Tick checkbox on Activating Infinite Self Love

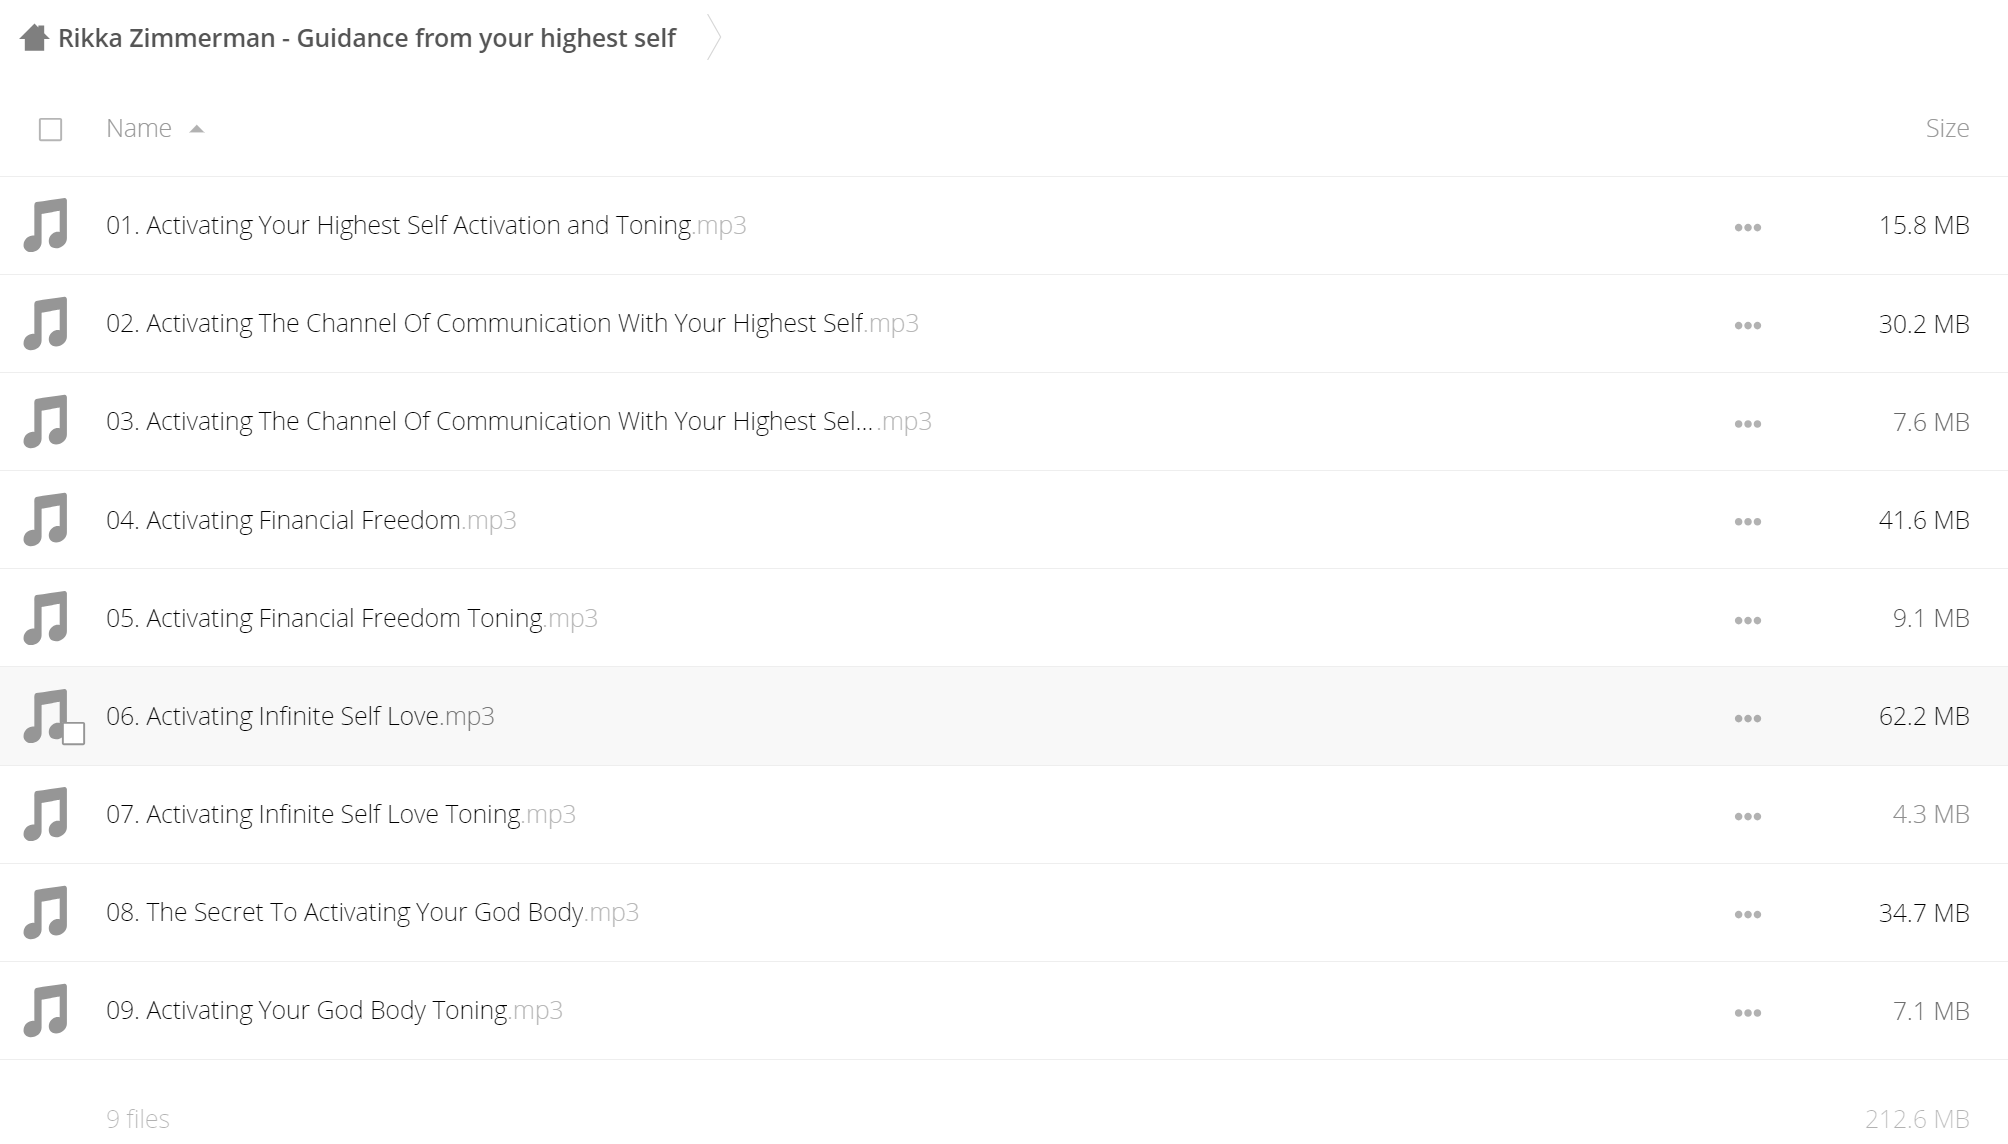73,734
